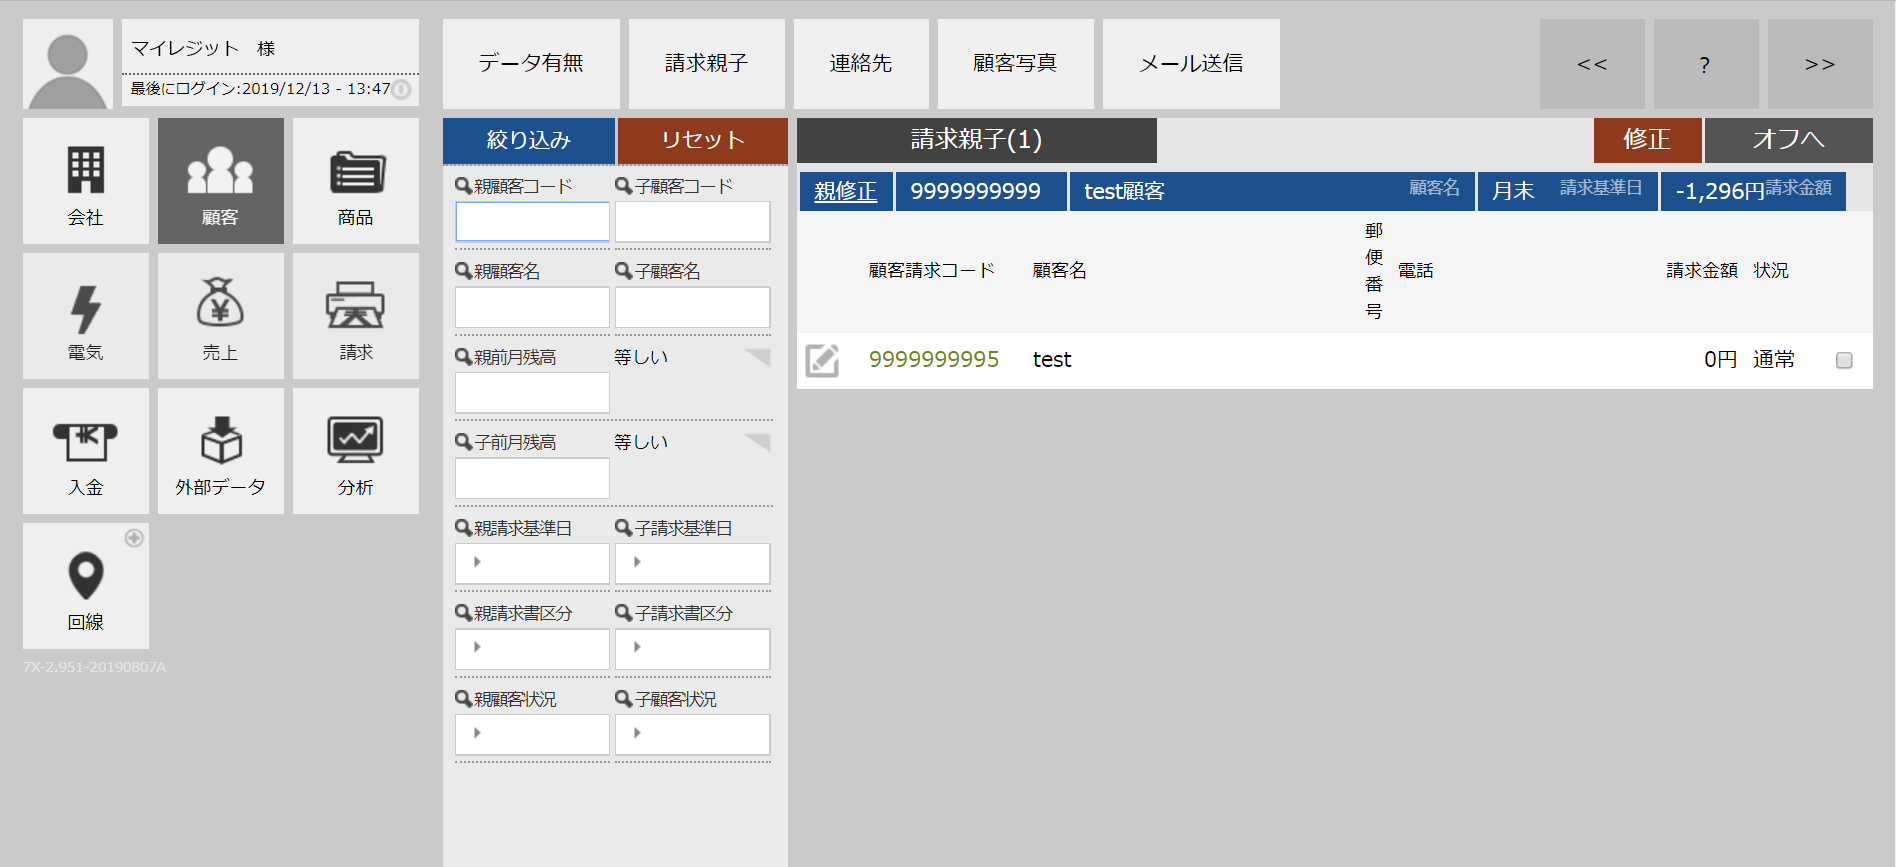Open the 分析 analysis module
The width and height of the screenshot is (1896, 867).
[x=356, y=451]
